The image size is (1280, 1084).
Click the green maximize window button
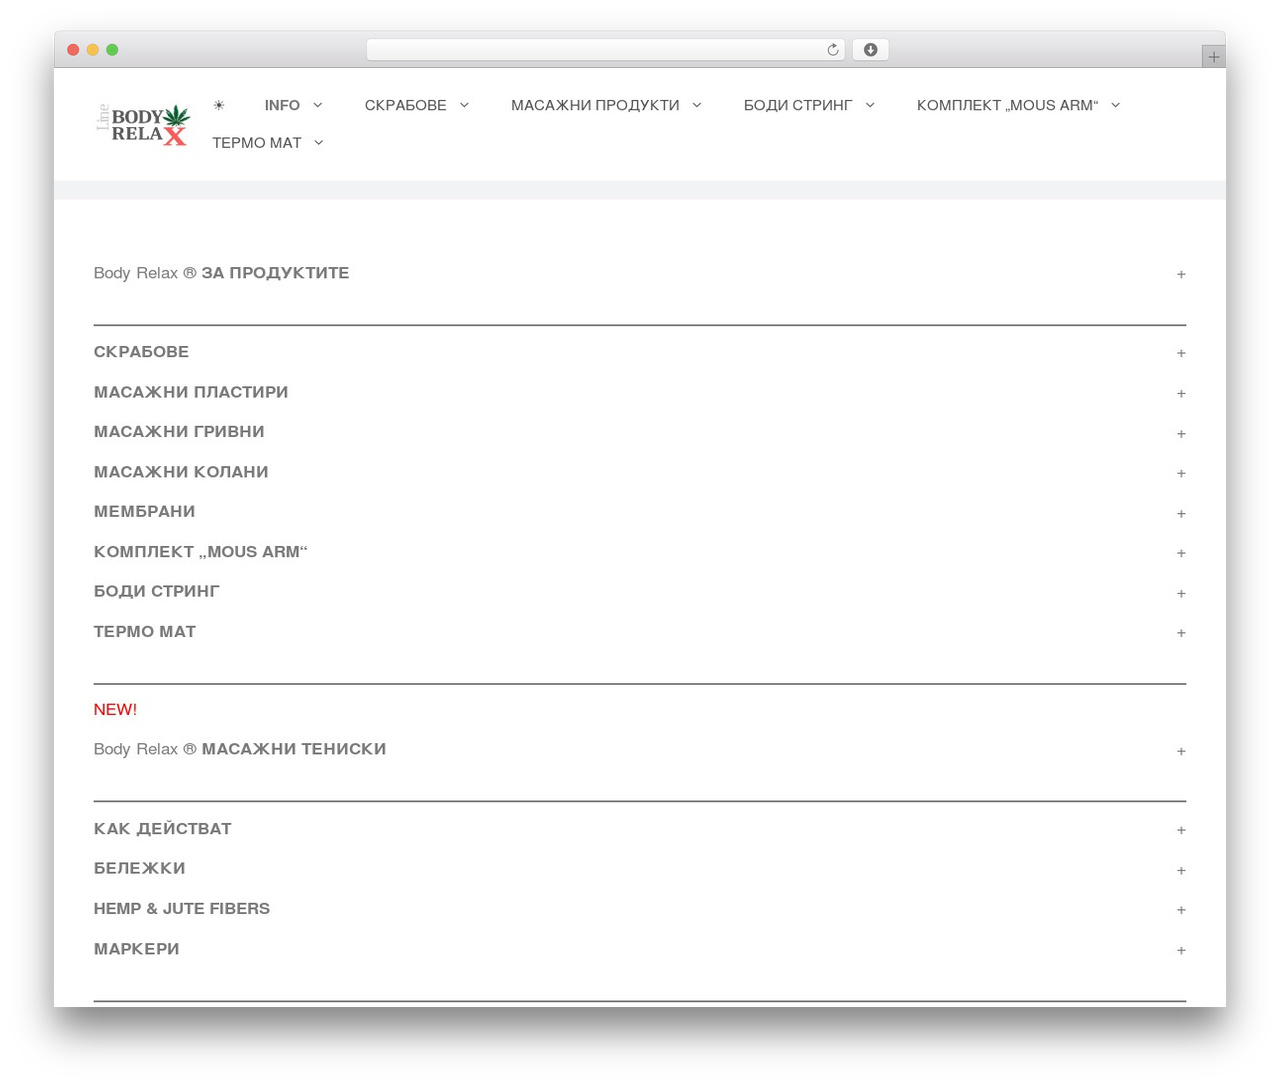click(x=112, y=50)
